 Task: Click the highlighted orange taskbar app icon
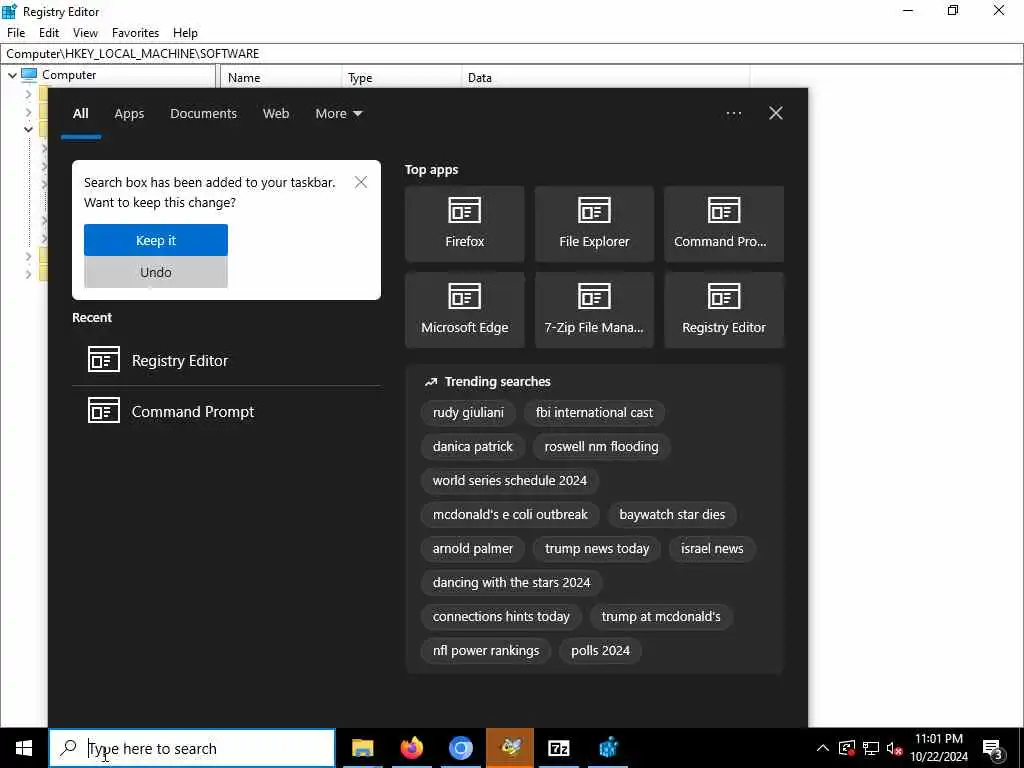click(x=510, y=748)
